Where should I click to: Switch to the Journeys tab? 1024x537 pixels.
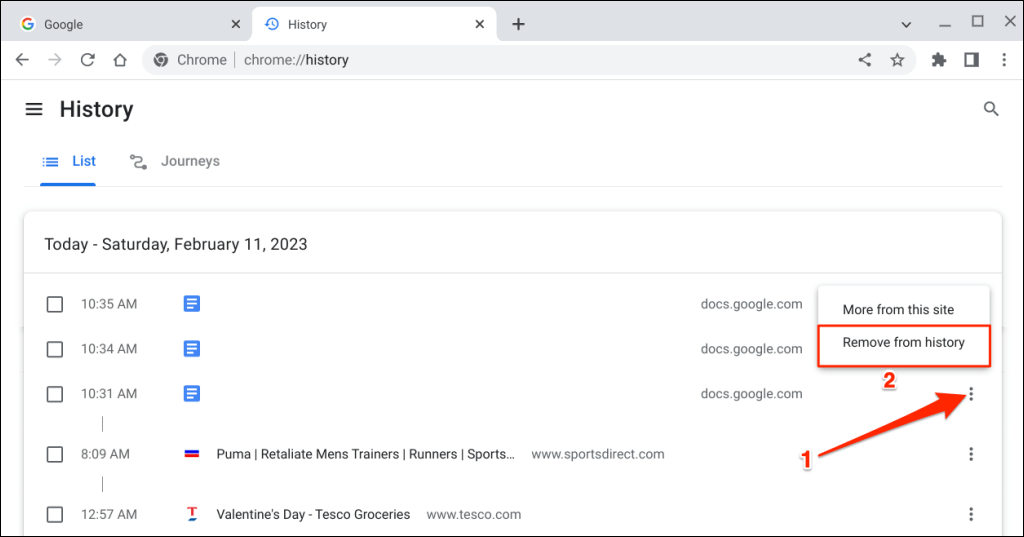coord(175,161)
